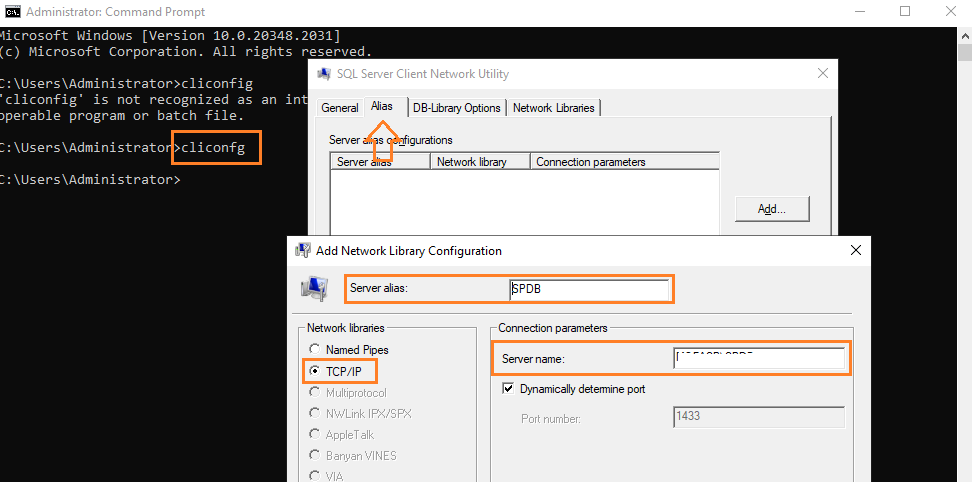Close the Add Network Library Configuration dialog
Viewport: 972px width, 482px height.
(855, 250)
